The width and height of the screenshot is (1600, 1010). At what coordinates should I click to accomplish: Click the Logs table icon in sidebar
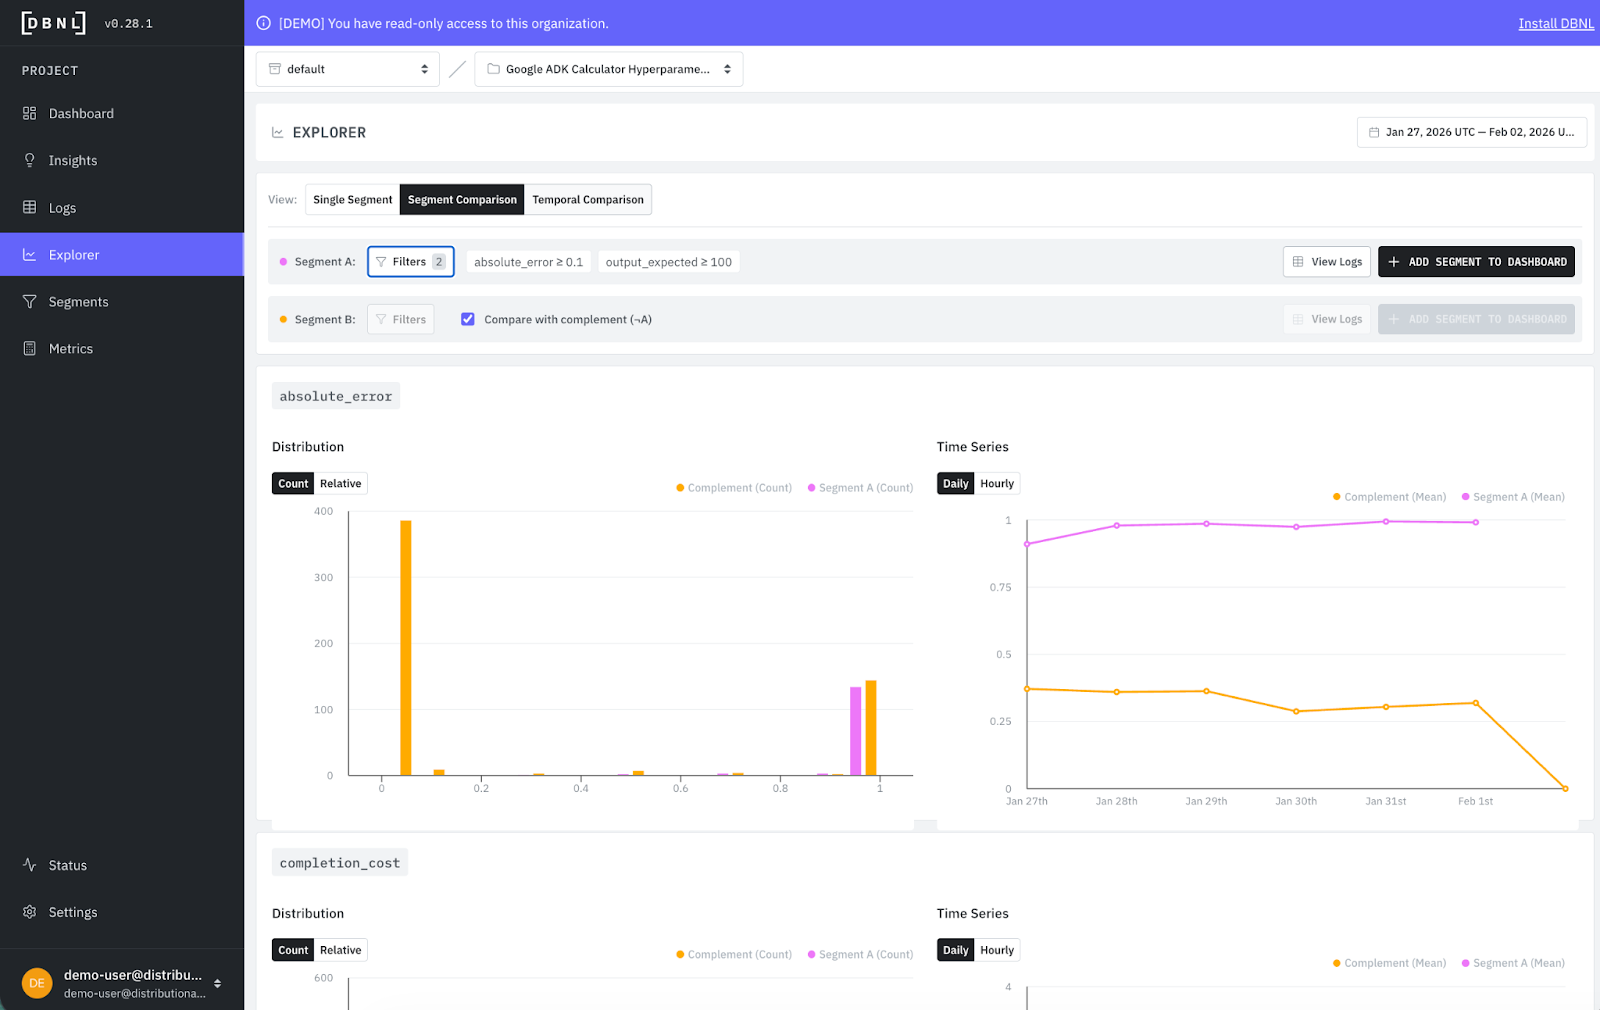[30, 208]
